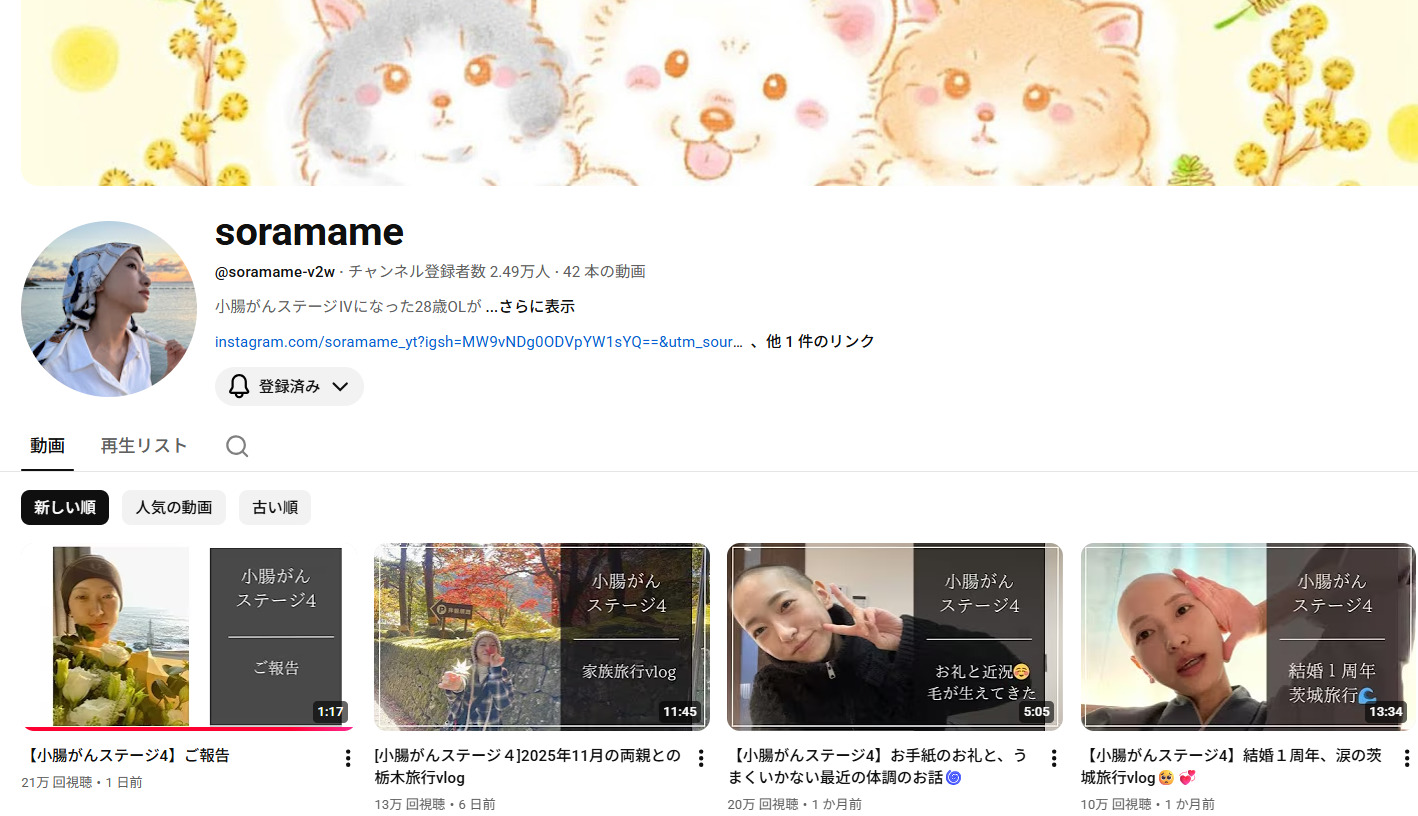Show 他 1 件のリンク additional links

(x=820, y=341)
